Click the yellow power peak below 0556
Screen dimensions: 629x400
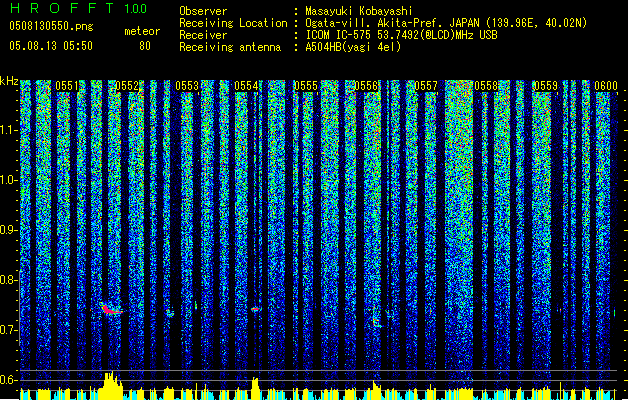pyautogui.click(x=376, y=390)
